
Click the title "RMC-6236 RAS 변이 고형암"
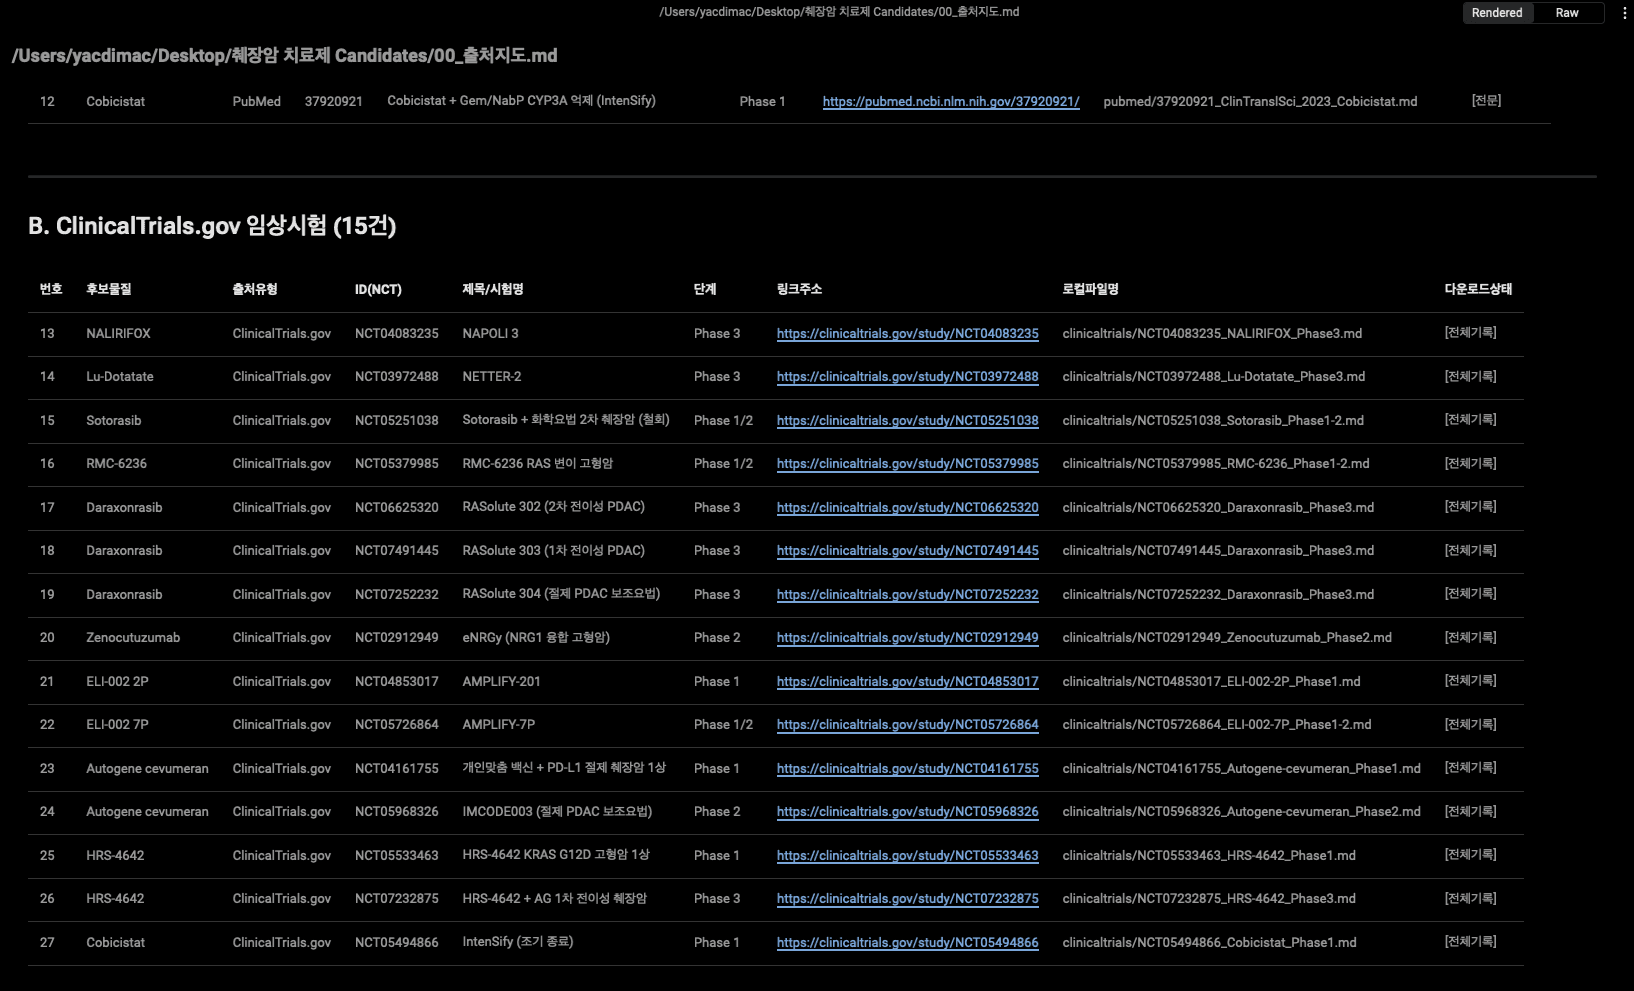538,464
